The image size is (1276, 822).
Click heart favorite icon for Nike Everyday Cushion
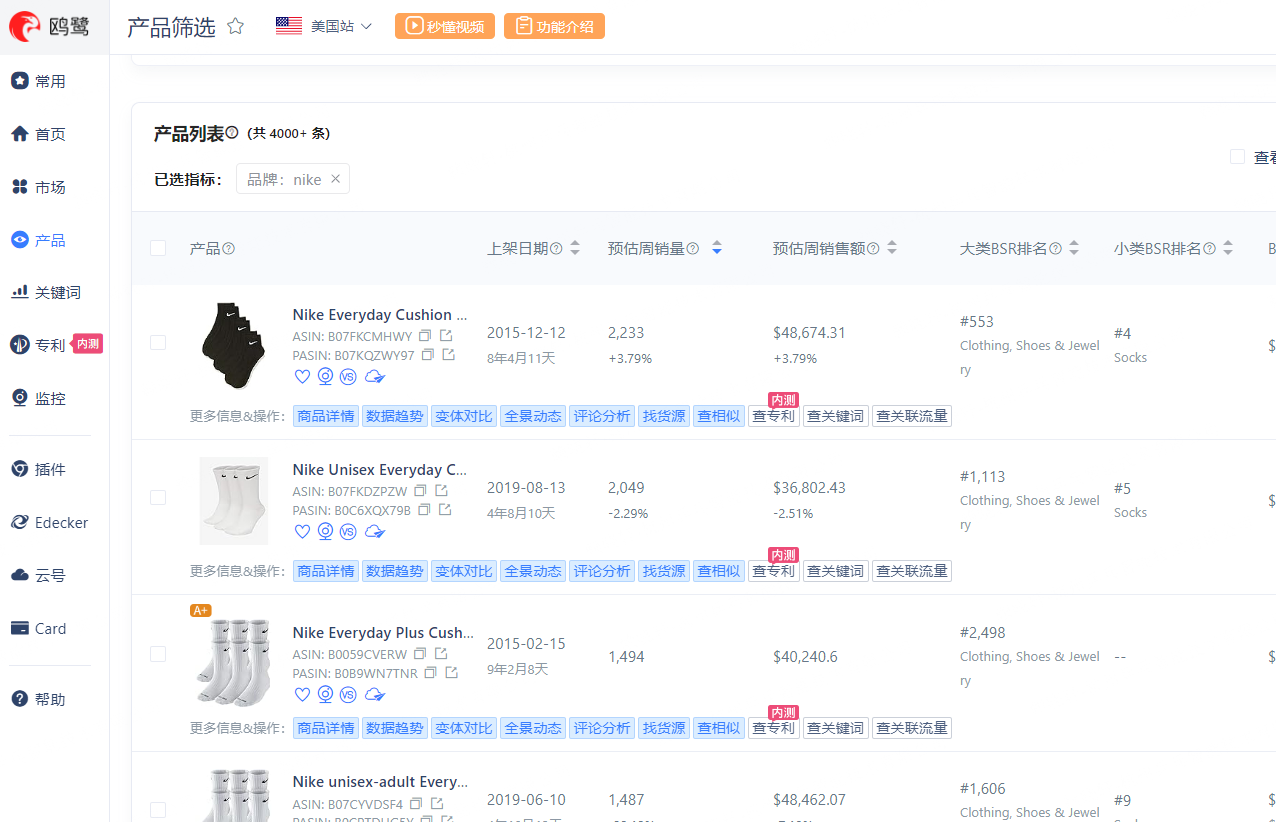(302, 376)
